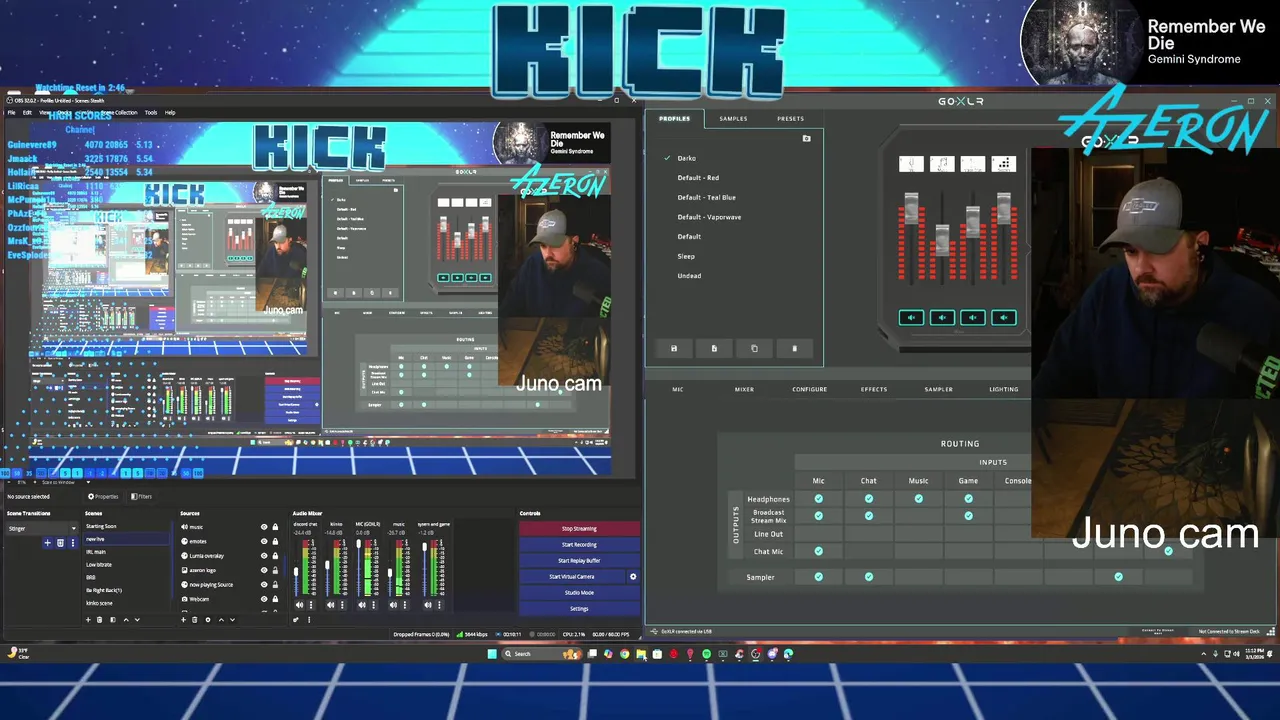The height and width of the screenshot is (720, 1280).
Task: Open the Help menu in OBS
Action: (170, 112)
